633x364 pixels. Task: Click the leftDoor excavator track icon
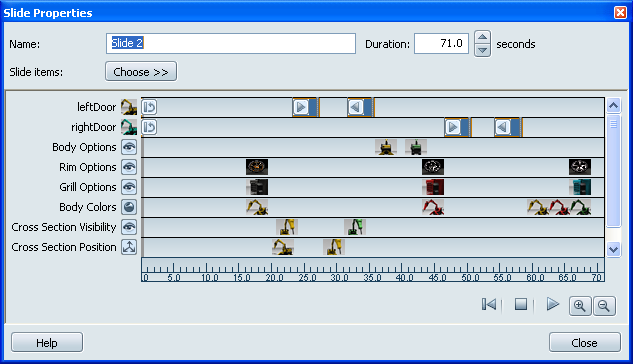pos(129,107)
